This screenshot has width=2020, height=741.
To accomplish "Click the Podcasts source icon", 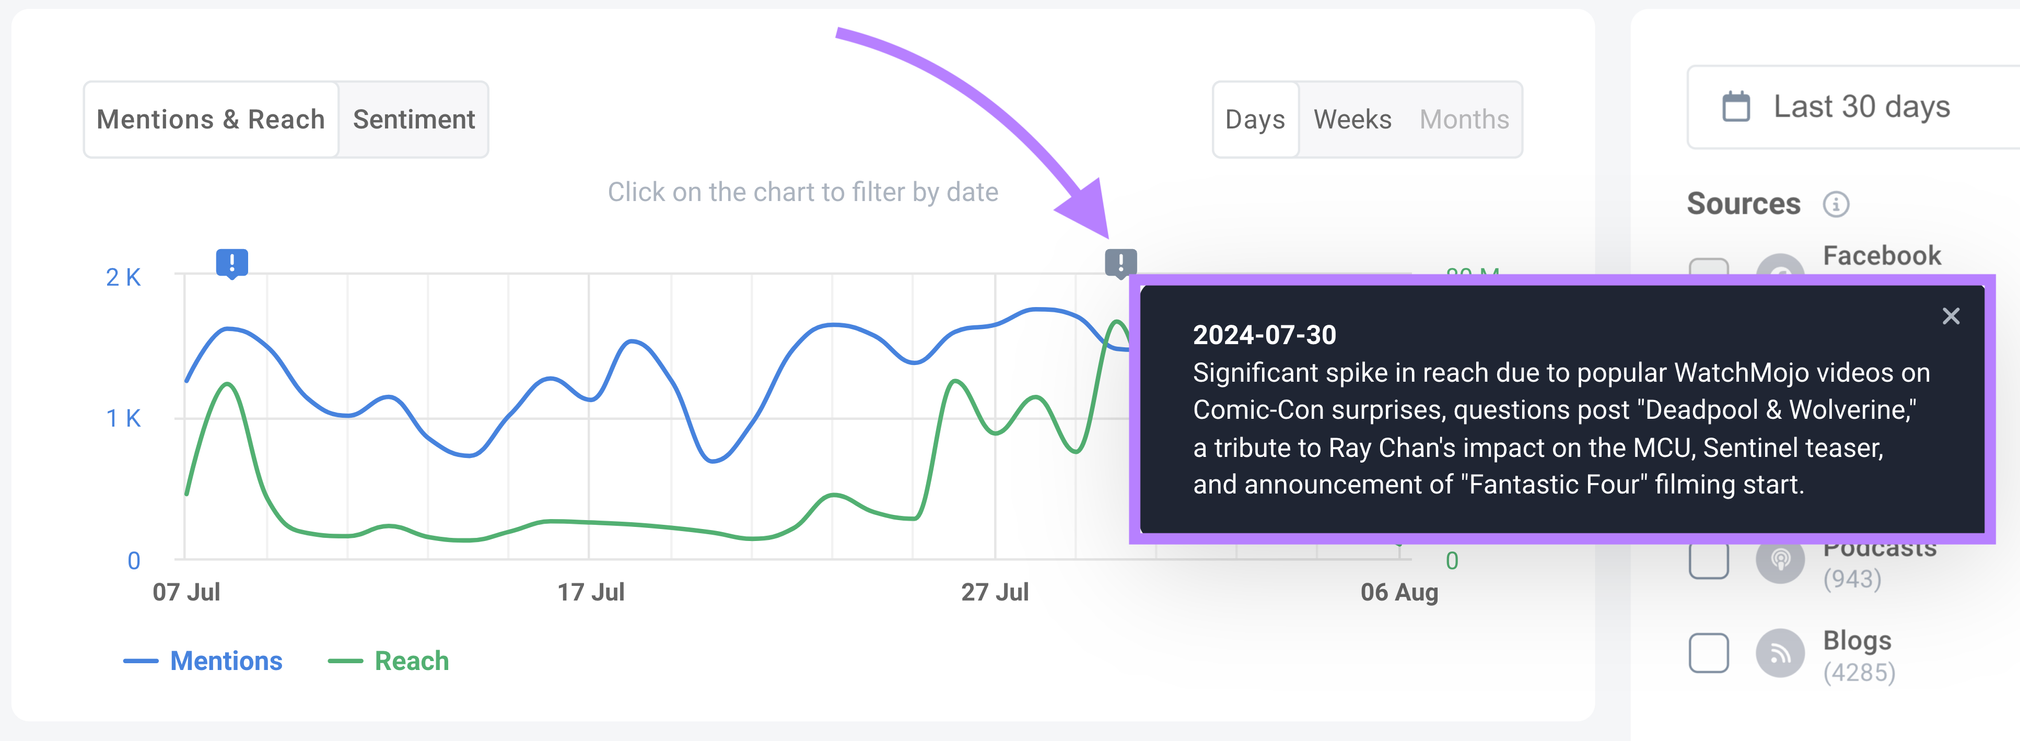I will click(x=1780, y=561).
